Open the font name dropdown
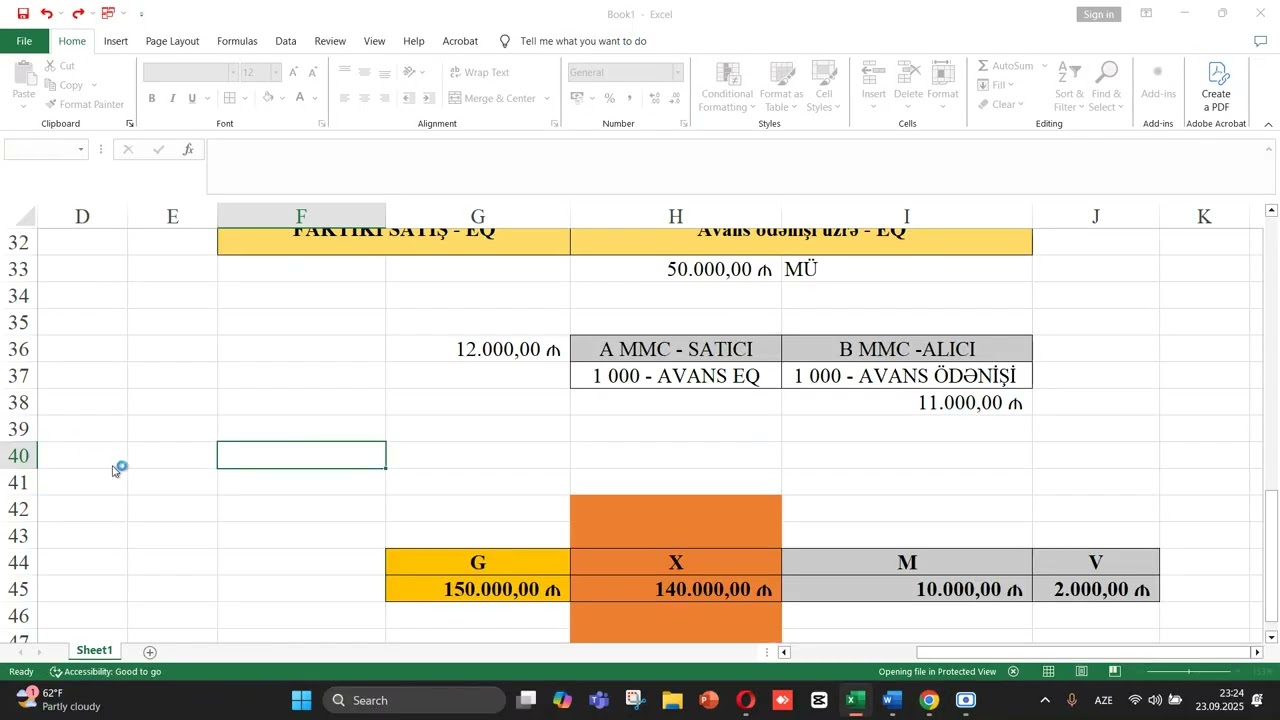The image size is (1280, 720). click(233, 72)
